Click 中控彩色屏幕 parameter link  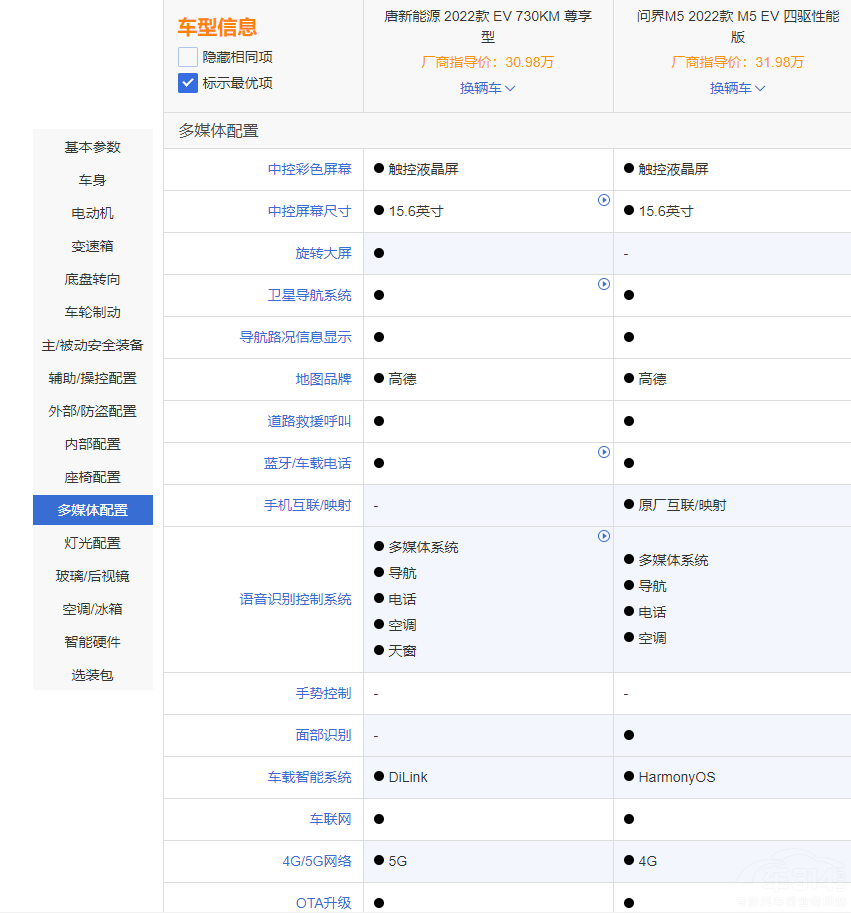(x=310, y=169)
